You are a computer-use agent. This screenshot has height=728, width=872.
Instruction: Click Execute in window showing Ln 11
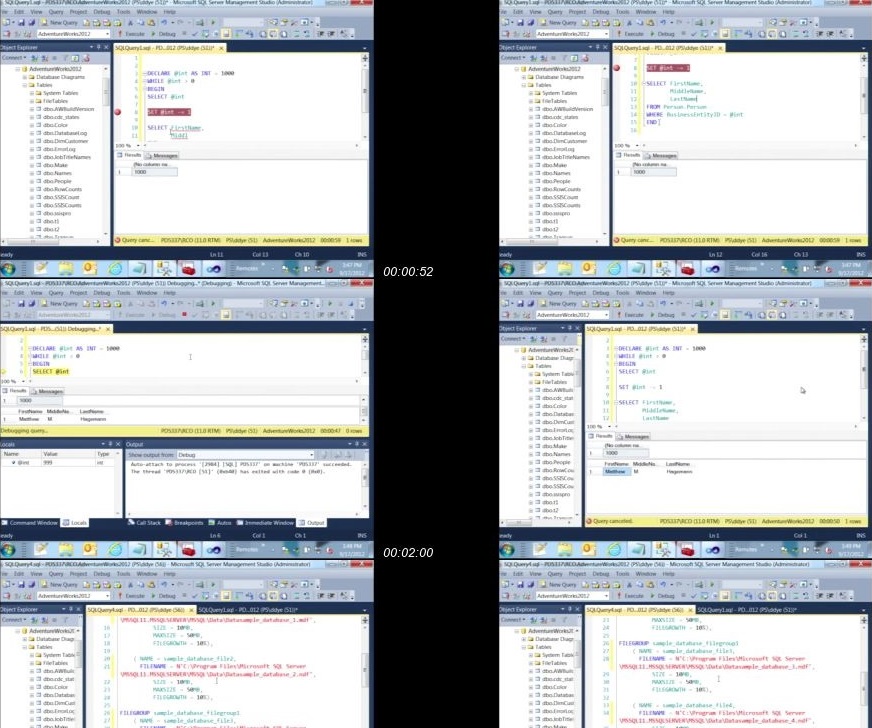coord(131,34)
